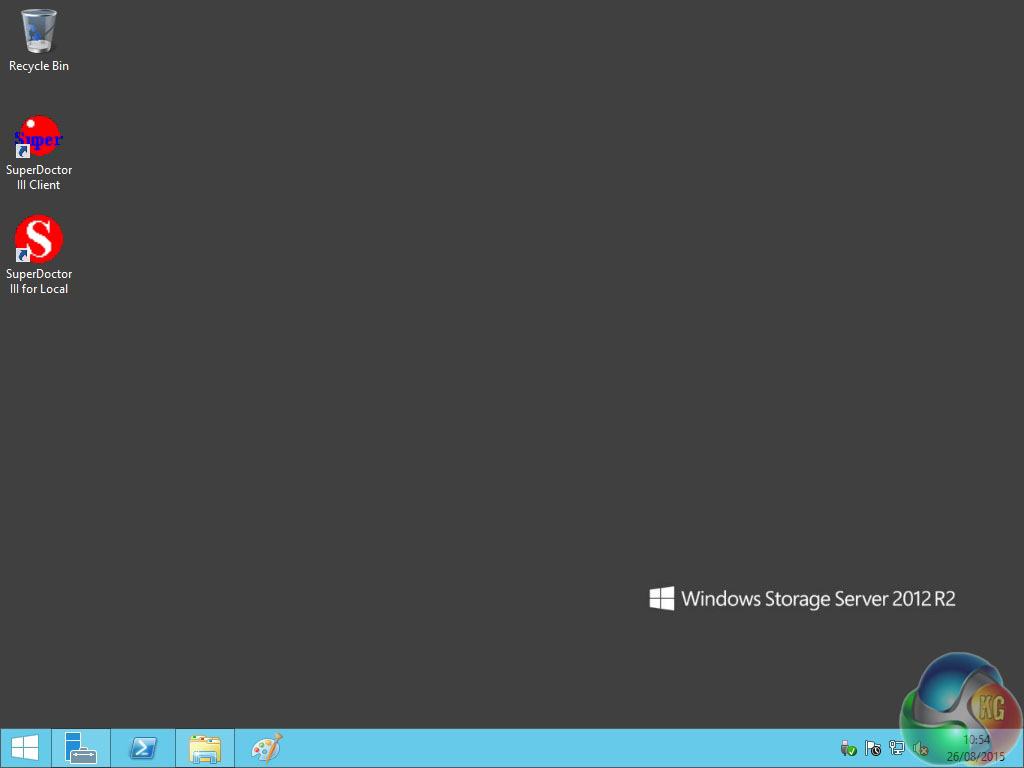Open File Explorer from the taskbar
Viewport: 1024px width, 768px height.
(205, 748)
